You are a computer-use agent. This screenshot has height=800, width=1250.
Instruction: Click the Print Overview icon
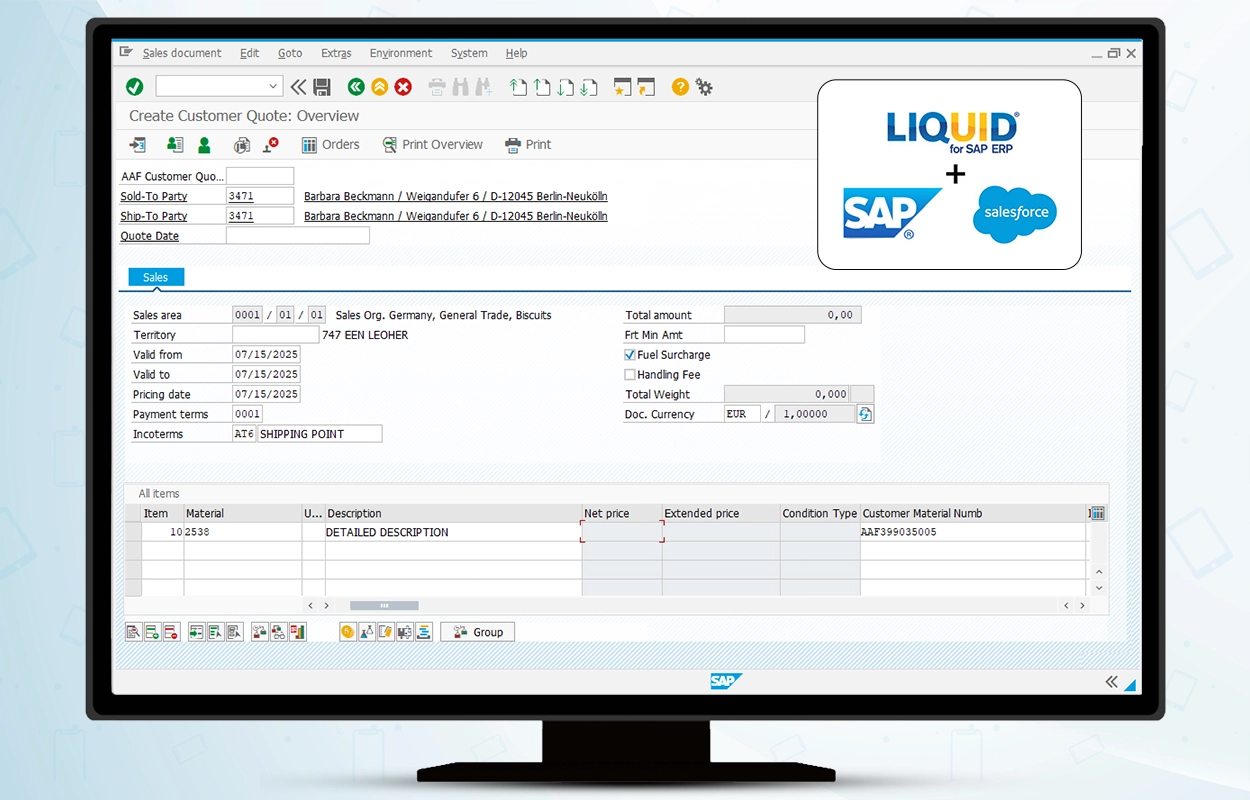390,145
